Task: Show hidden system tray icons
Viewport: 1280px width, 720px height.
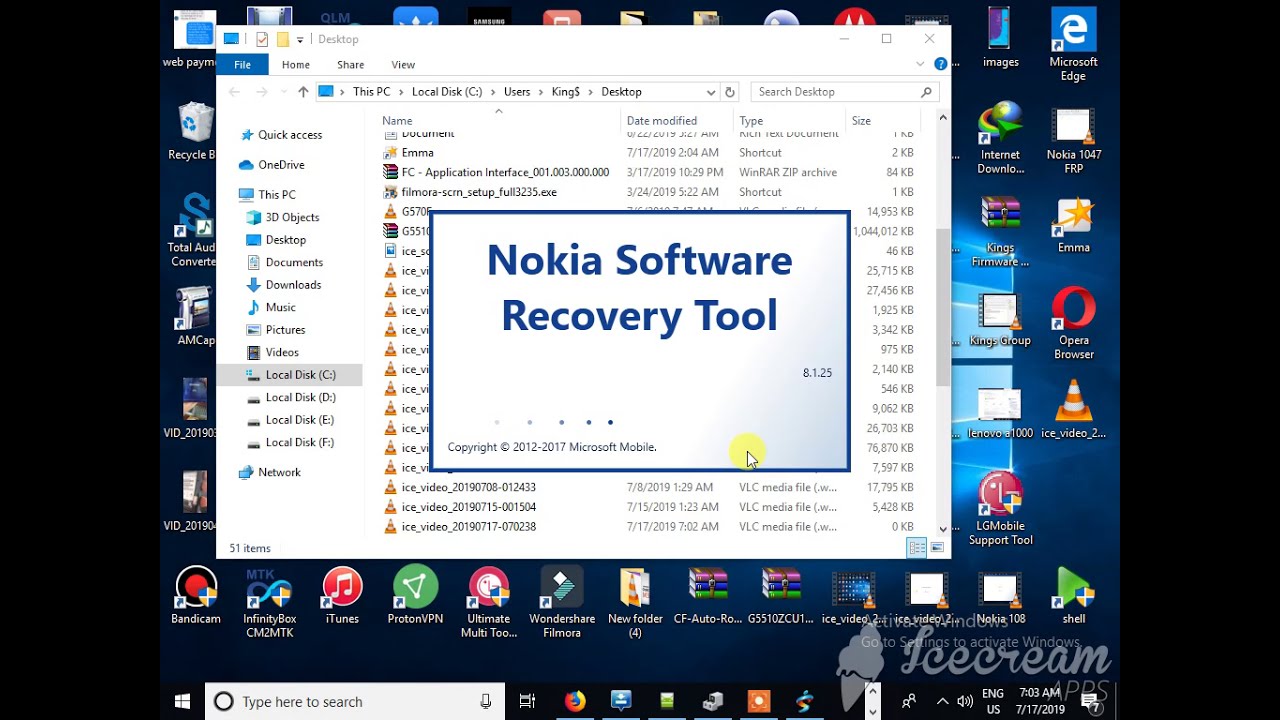Action: 942,701
